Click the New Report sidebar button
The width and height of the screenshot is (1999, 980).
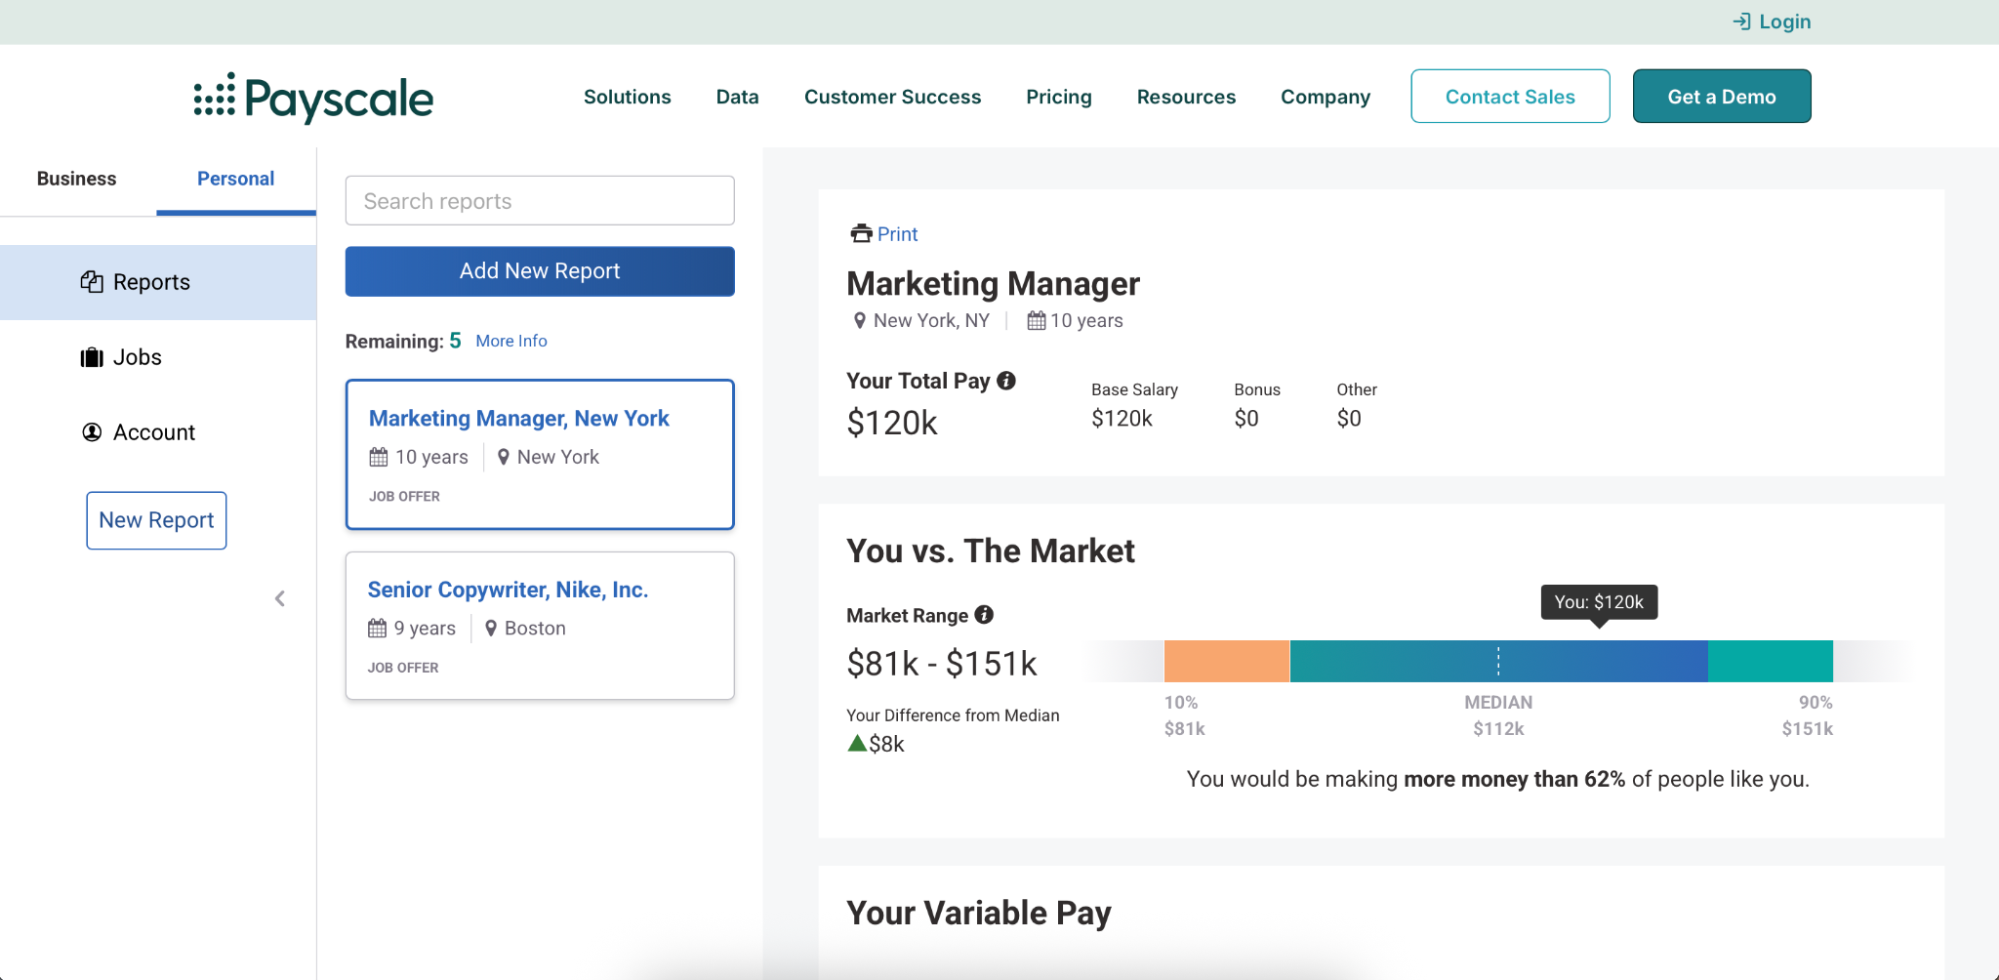[156, 520]
